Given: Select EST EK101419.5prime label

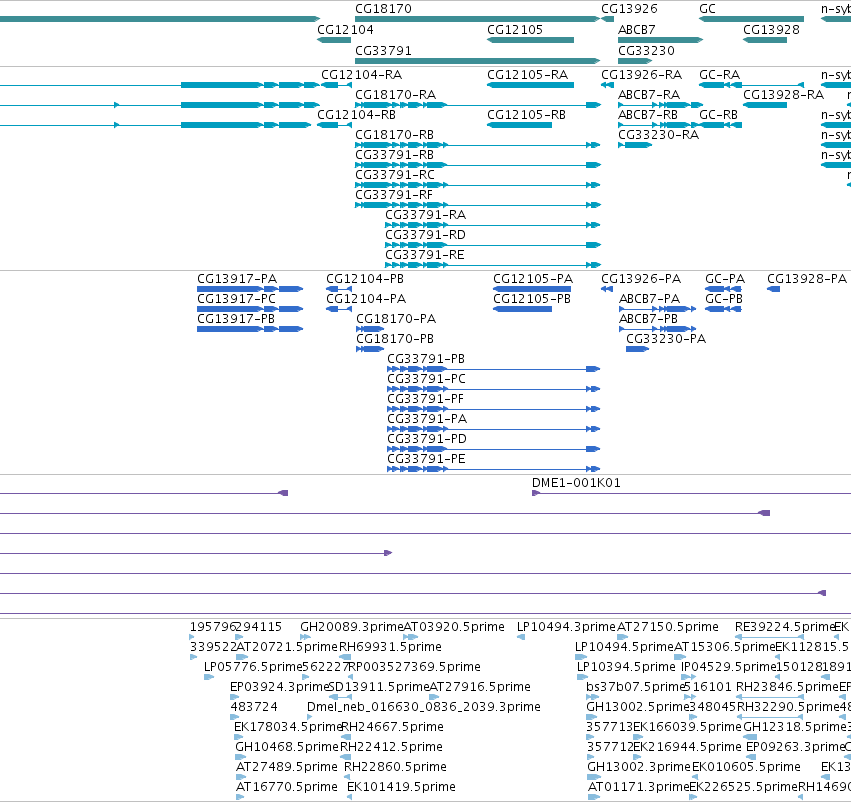Looking at the screenshot, I should point(401,787).
